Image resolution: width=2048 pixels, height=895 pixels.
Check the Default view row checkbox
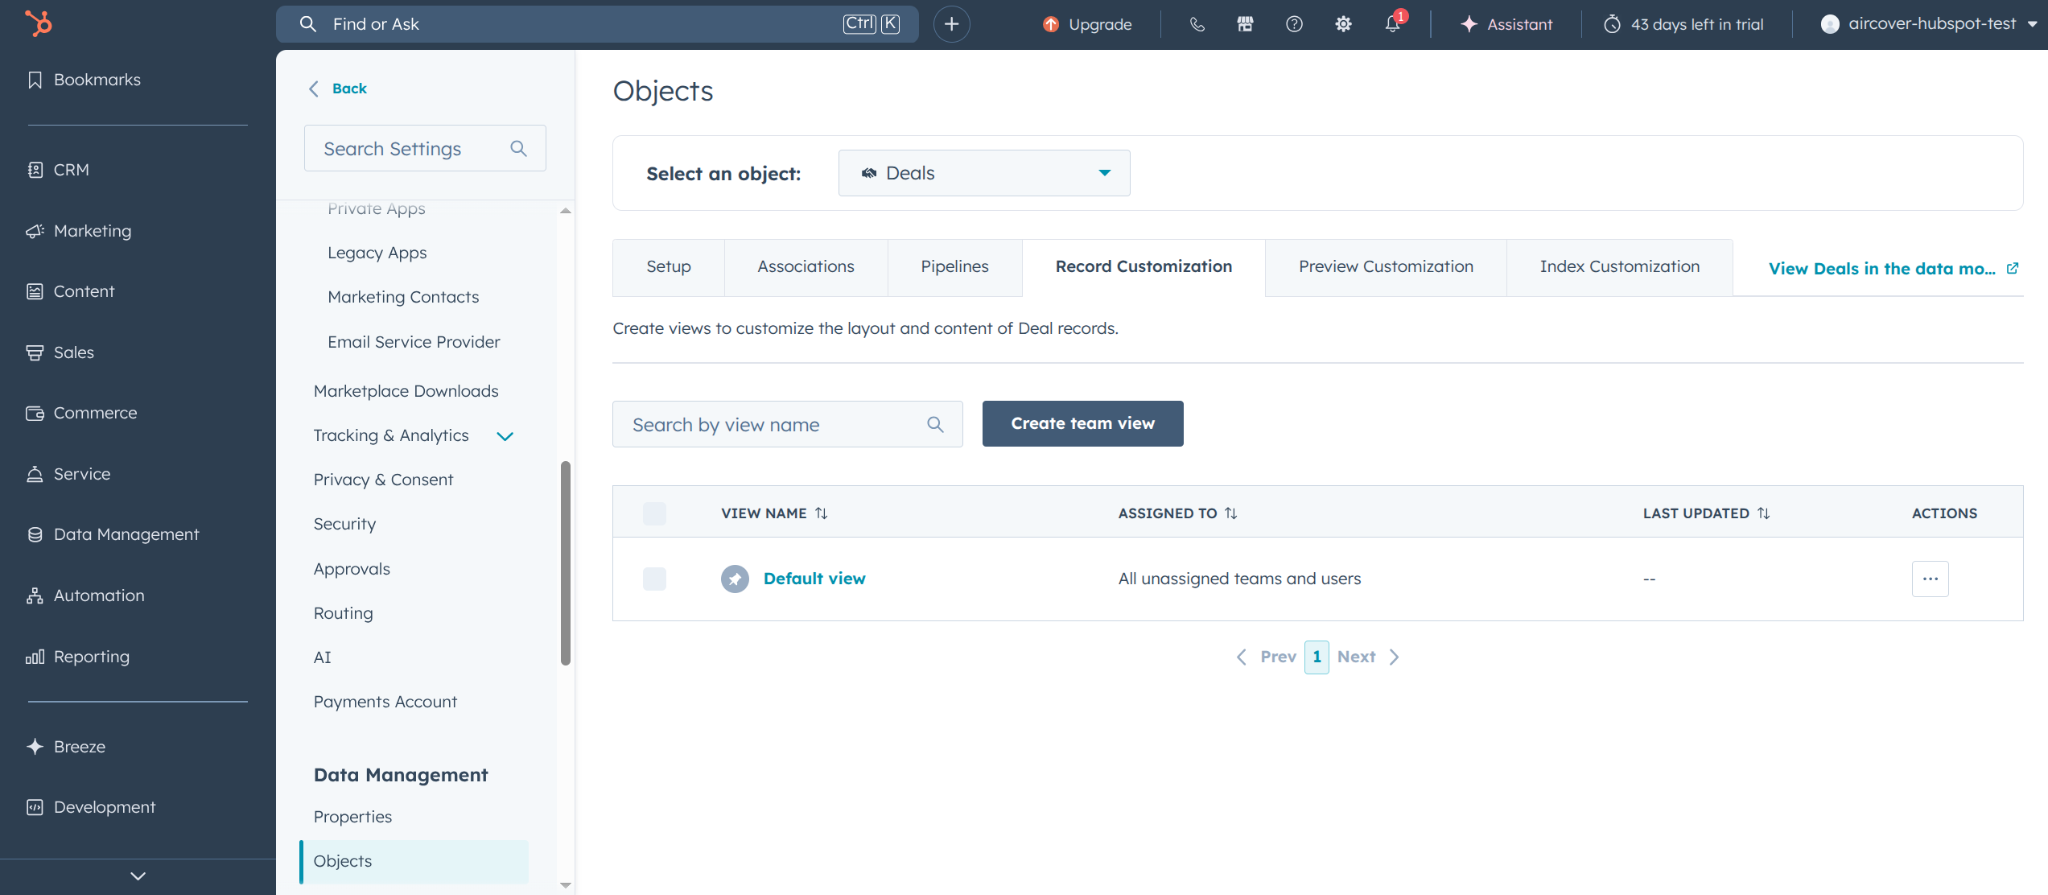pyautogui.click(x=655, y=579)
